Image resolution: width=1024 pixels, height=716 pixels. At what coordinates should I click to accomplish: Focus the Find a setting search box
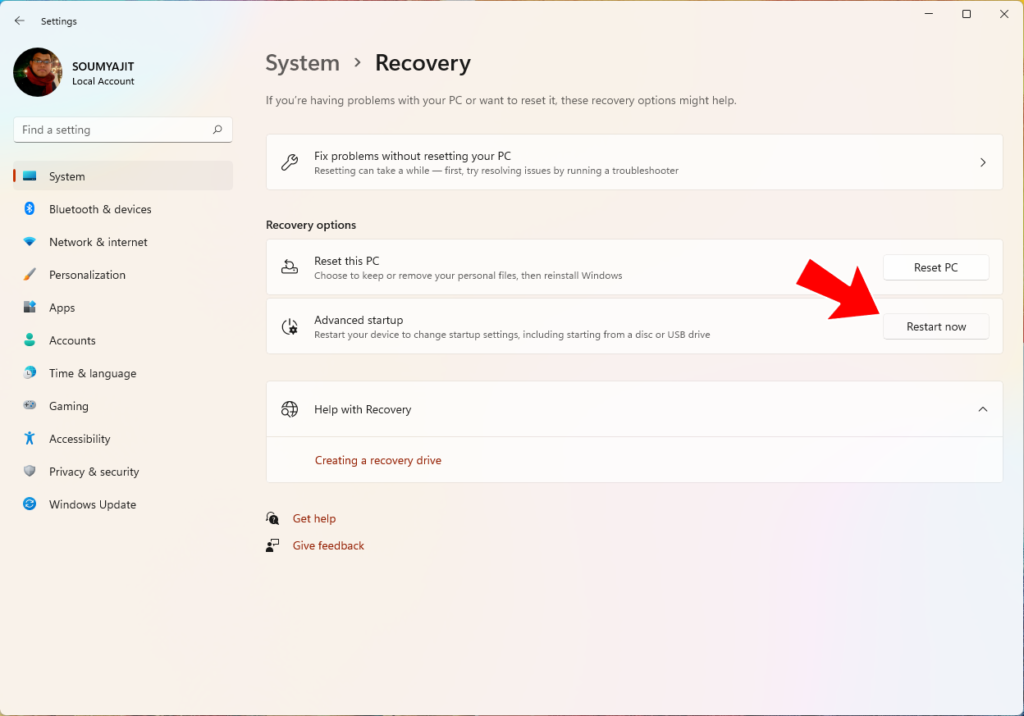pyautogui.click(x=123, y=129)
